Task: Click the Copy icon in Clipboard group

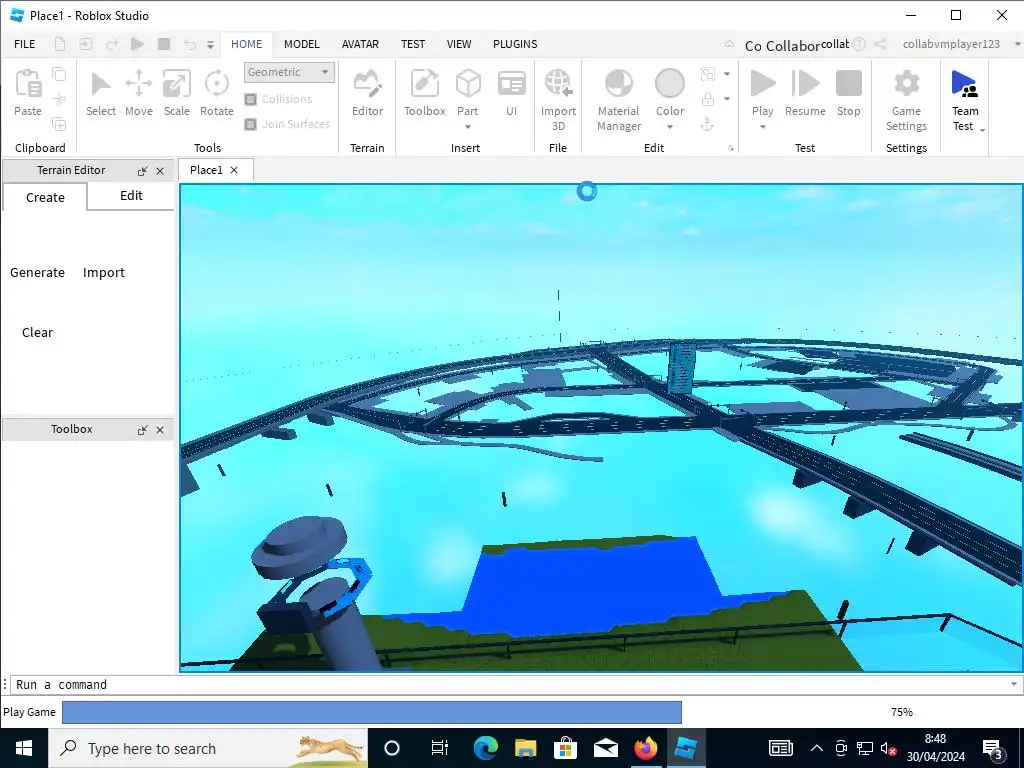Action: pos(59,74)
